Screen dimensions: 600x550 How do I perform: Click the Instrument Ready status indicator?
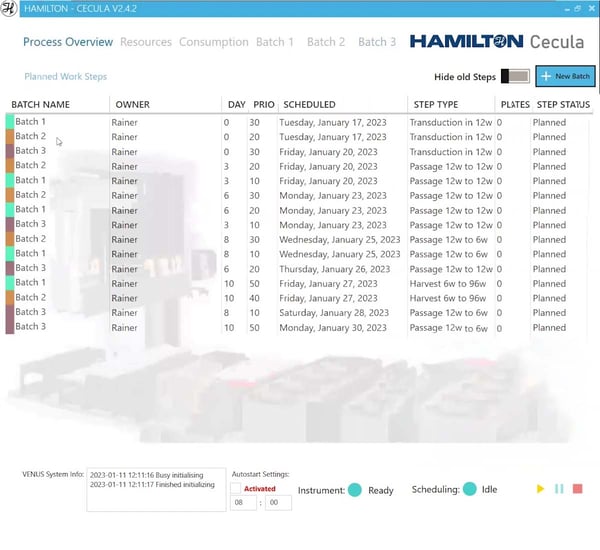click(x=354, y=490)
